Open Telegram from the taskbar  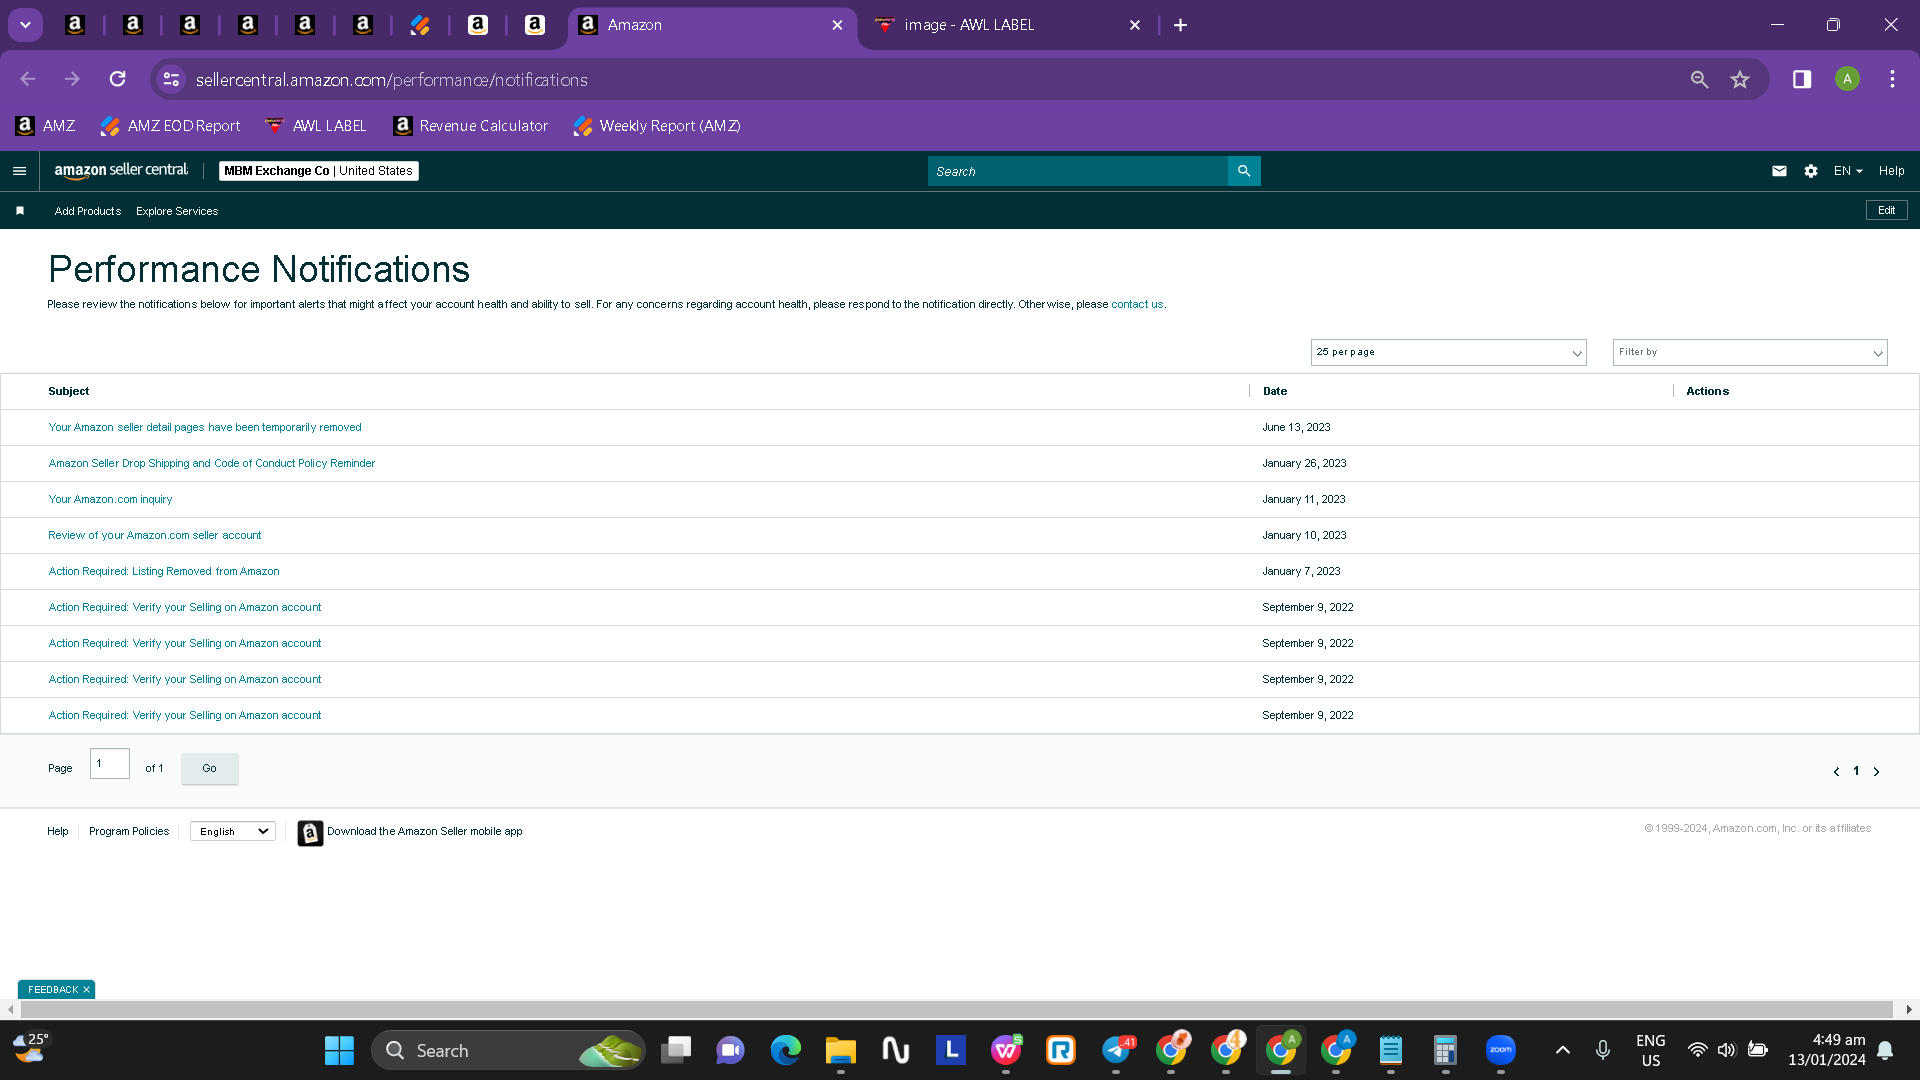click(1116, 1050)
